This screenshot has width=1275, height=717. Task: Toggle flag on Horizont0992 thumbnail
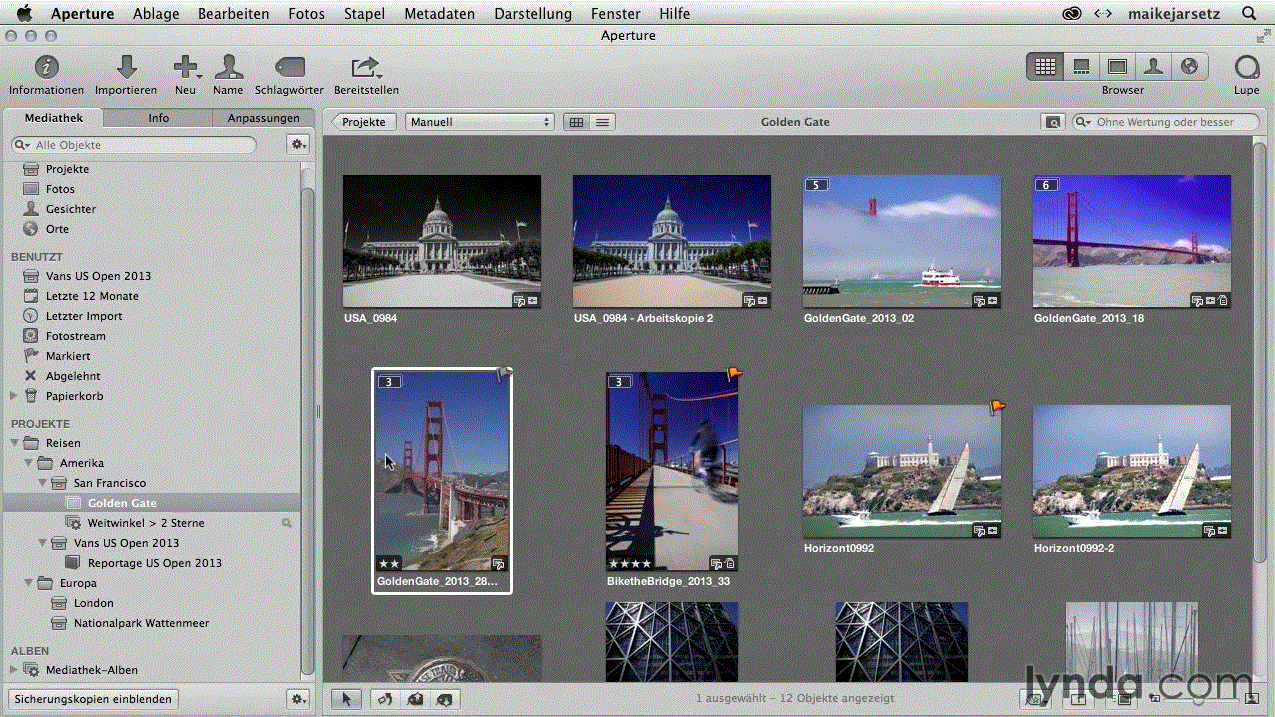point(997,406)
